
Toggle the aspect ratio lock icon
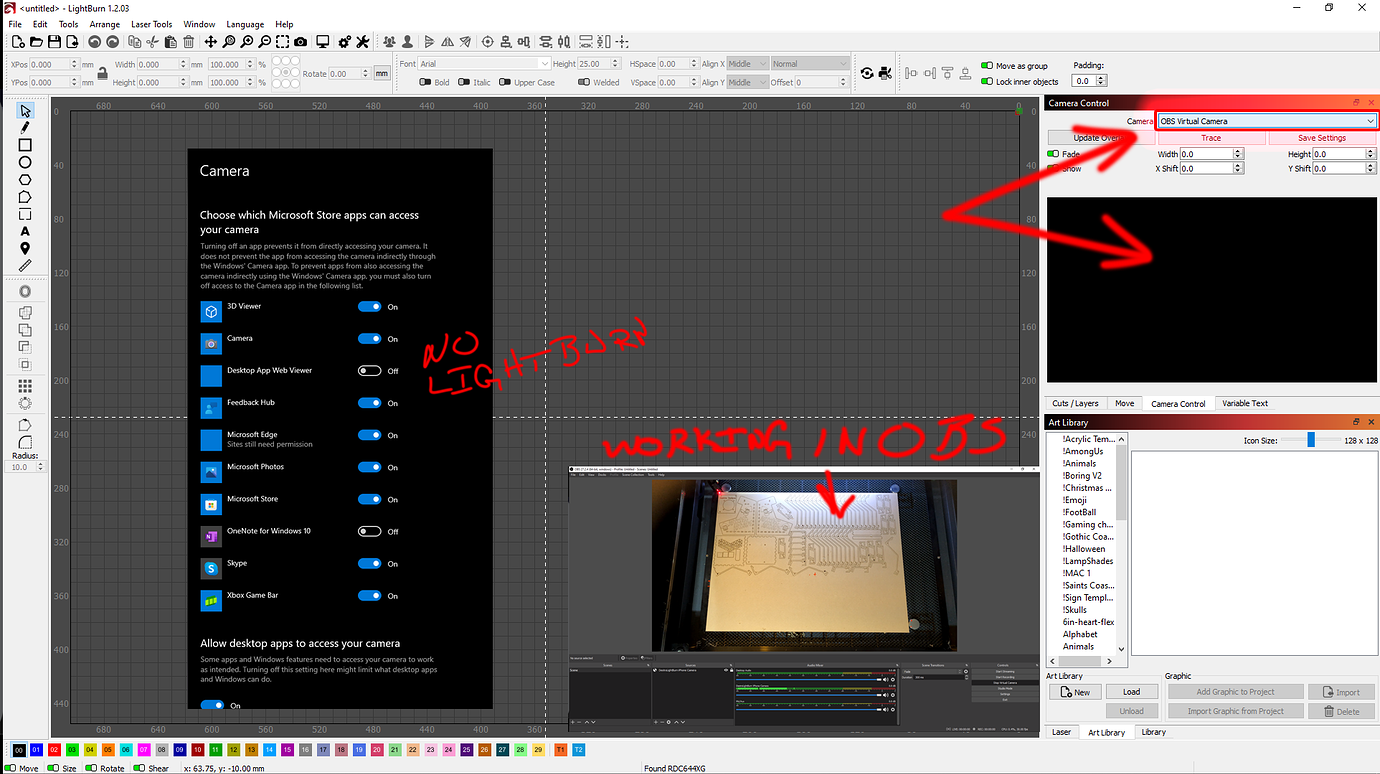coord(102,73)
